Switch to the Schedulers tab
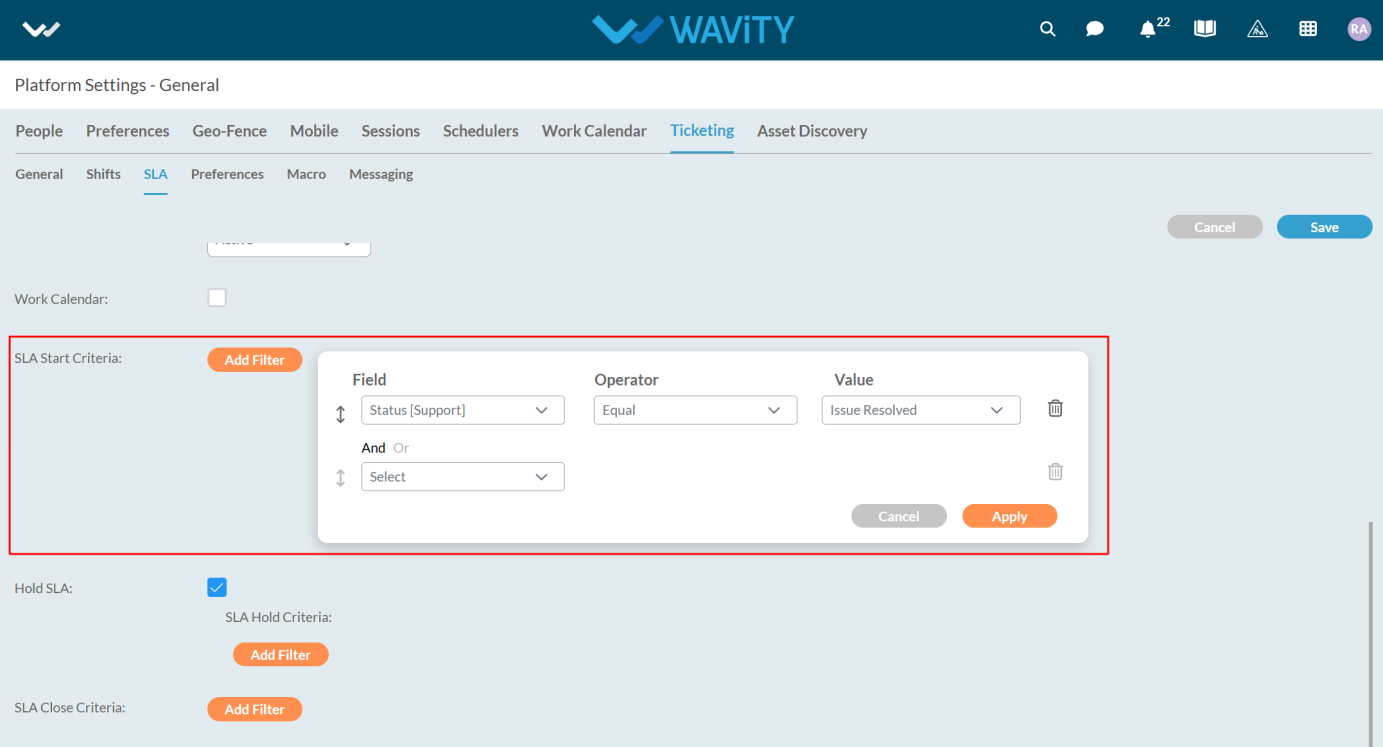The image size is (1383, 747). click(x=481, y=131)
